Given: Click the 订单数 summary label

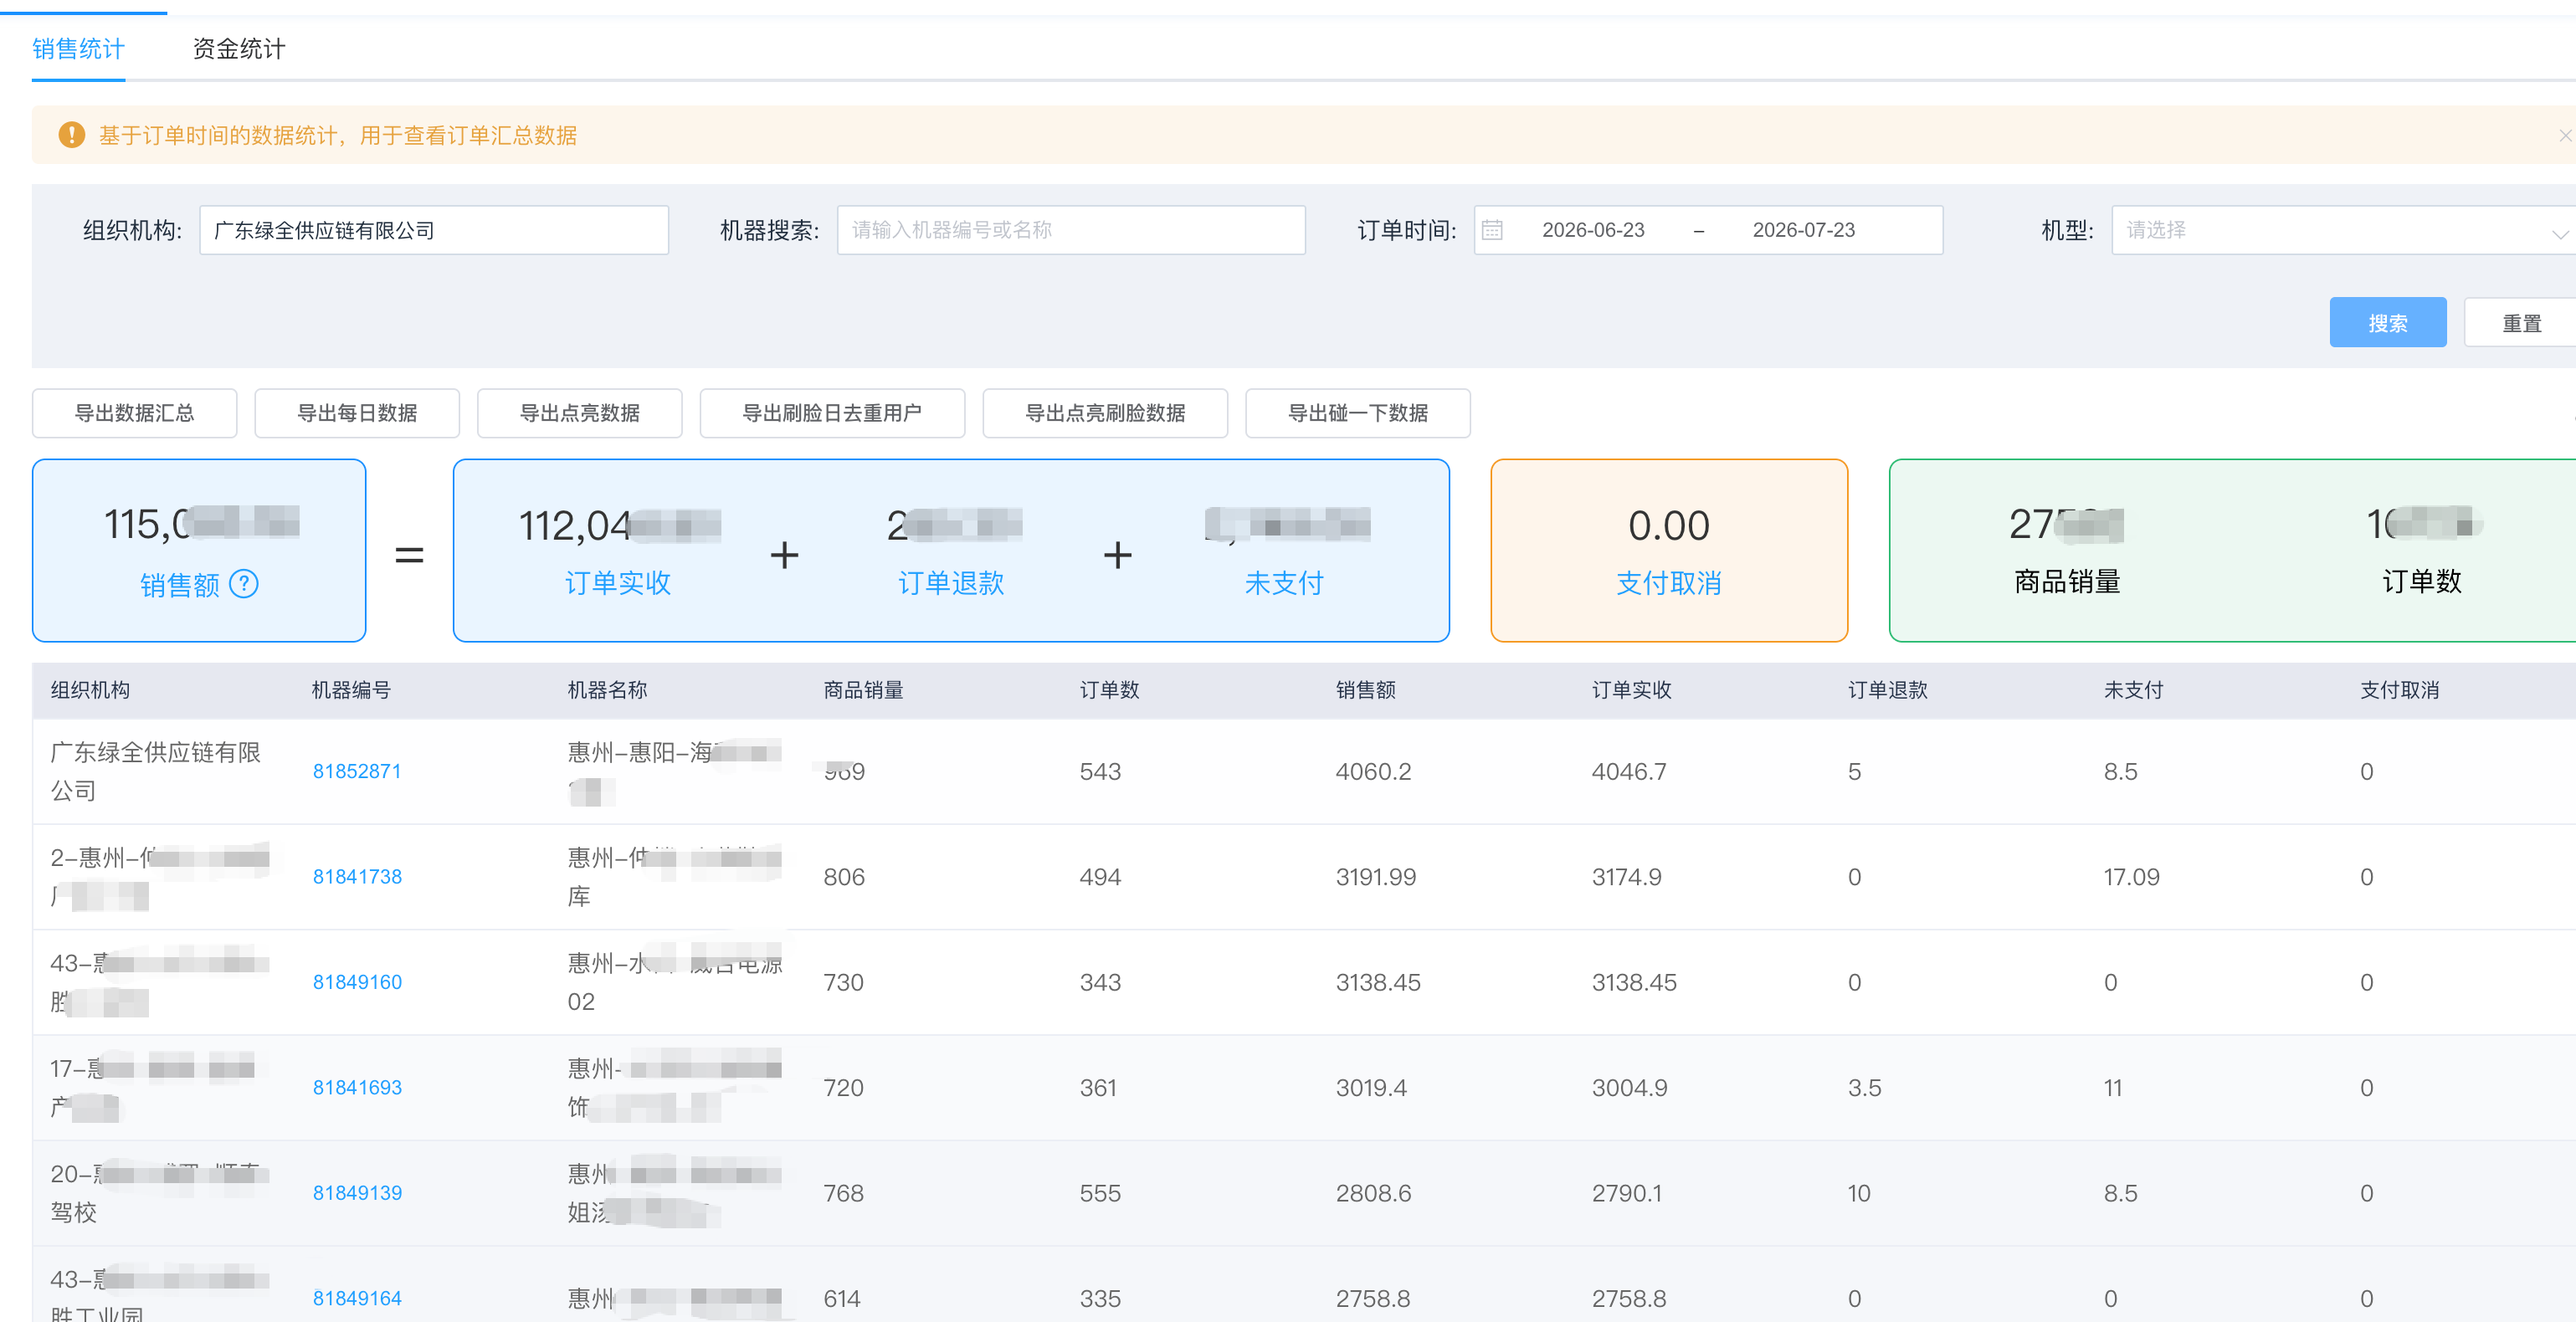Looking at the screenshot, I should [2422, 581].
